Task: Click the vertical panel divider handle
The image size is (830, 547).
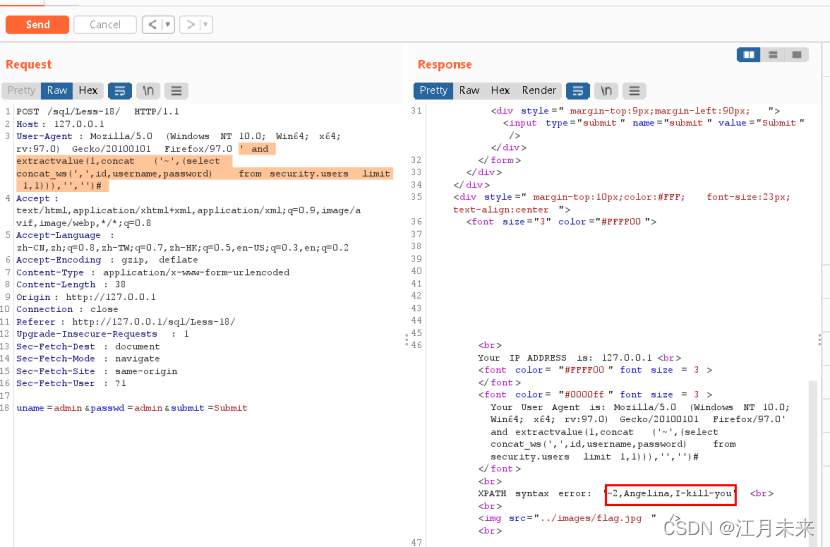Action: point(407,339)
